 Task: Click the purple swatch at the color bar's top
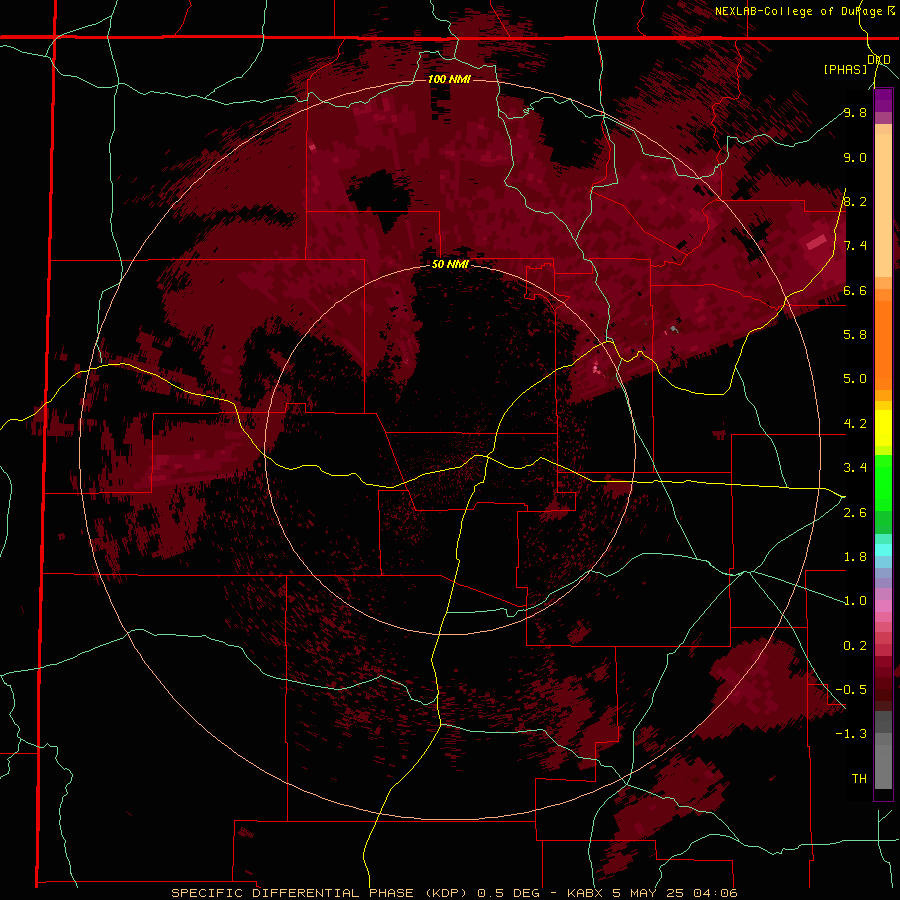click(883, 100)
